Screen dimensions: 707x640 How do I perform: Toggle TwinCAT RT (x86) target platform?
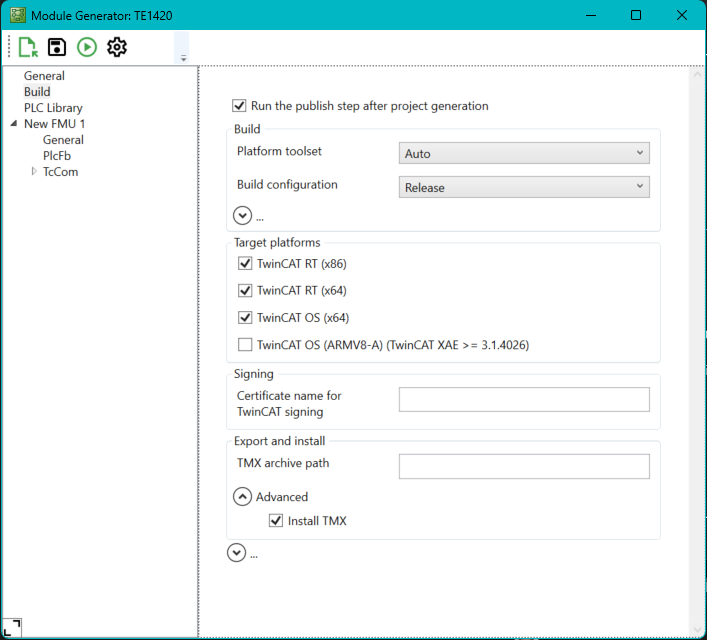tap(245, 264)
